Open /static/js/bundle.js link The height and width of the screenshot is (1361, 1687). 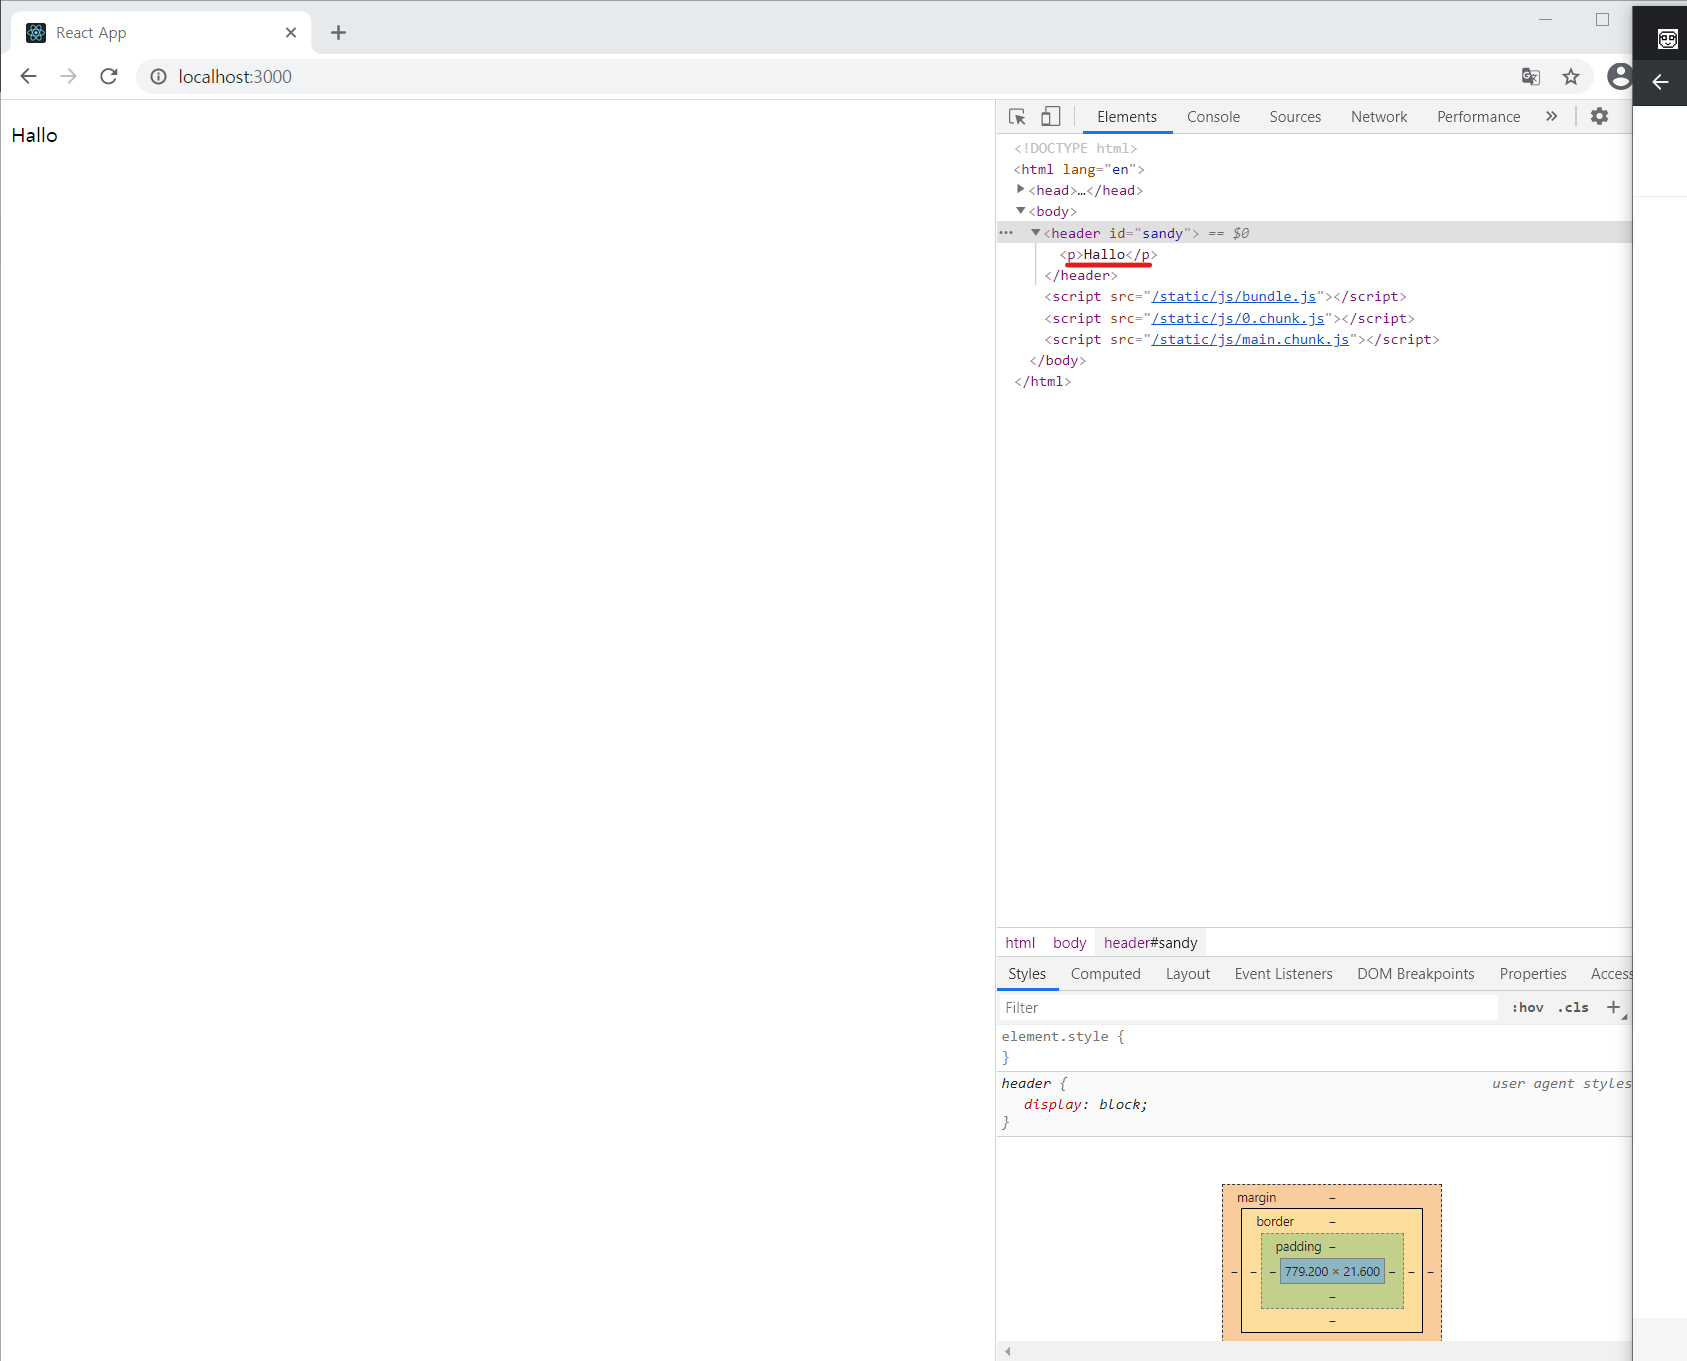click(1234, 297)
